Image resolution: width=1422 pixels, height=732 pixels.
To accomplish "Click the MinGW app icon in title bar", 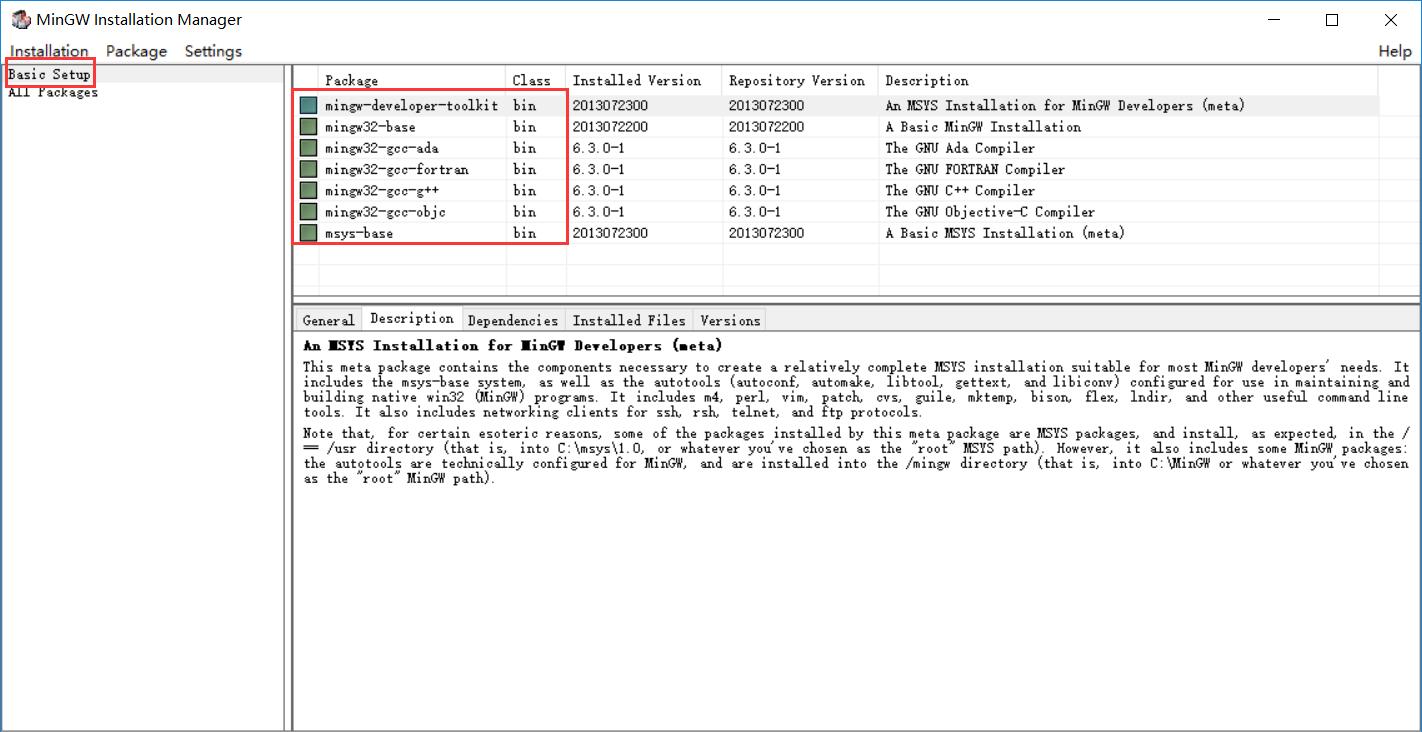I will pos(19,19).
